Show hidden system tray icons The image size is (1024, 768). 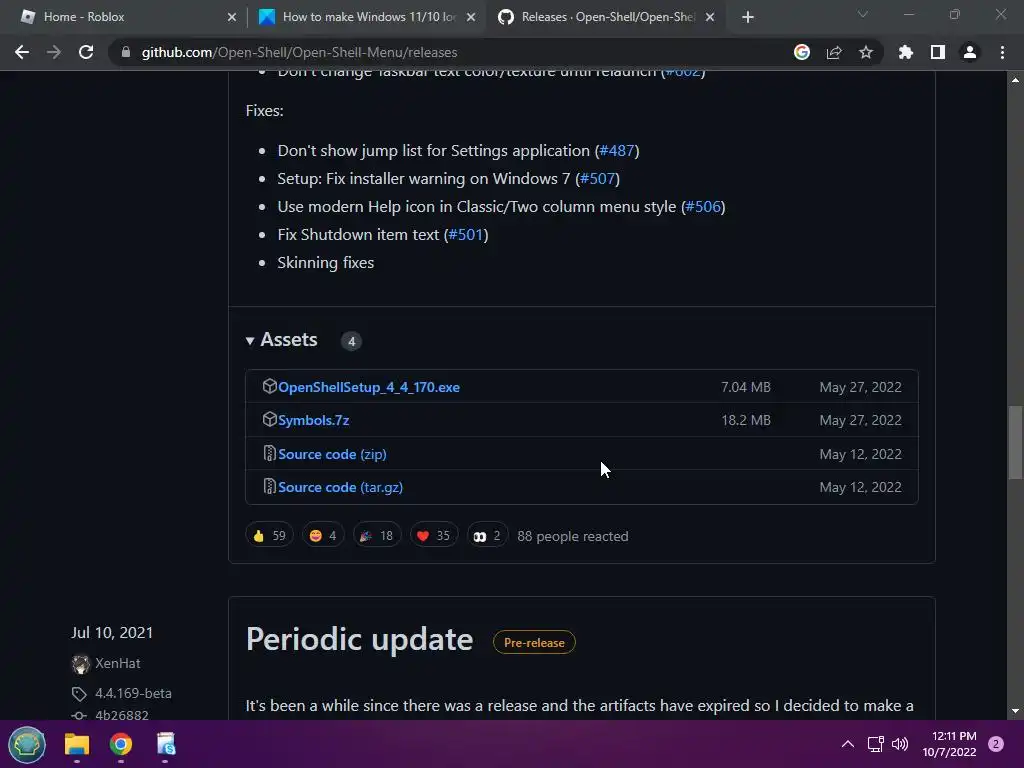pos(848,744)
